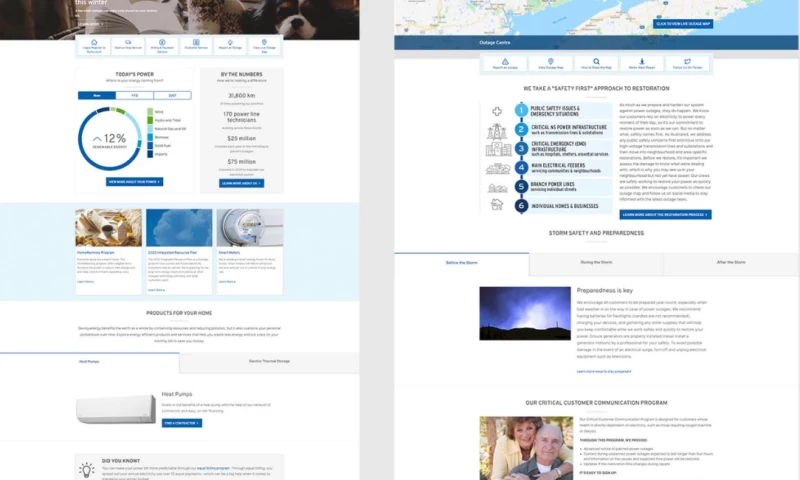This screenshot has width=800, height=480.
Task: Click the Start or Stop Service truck icon
Action: 128,42
